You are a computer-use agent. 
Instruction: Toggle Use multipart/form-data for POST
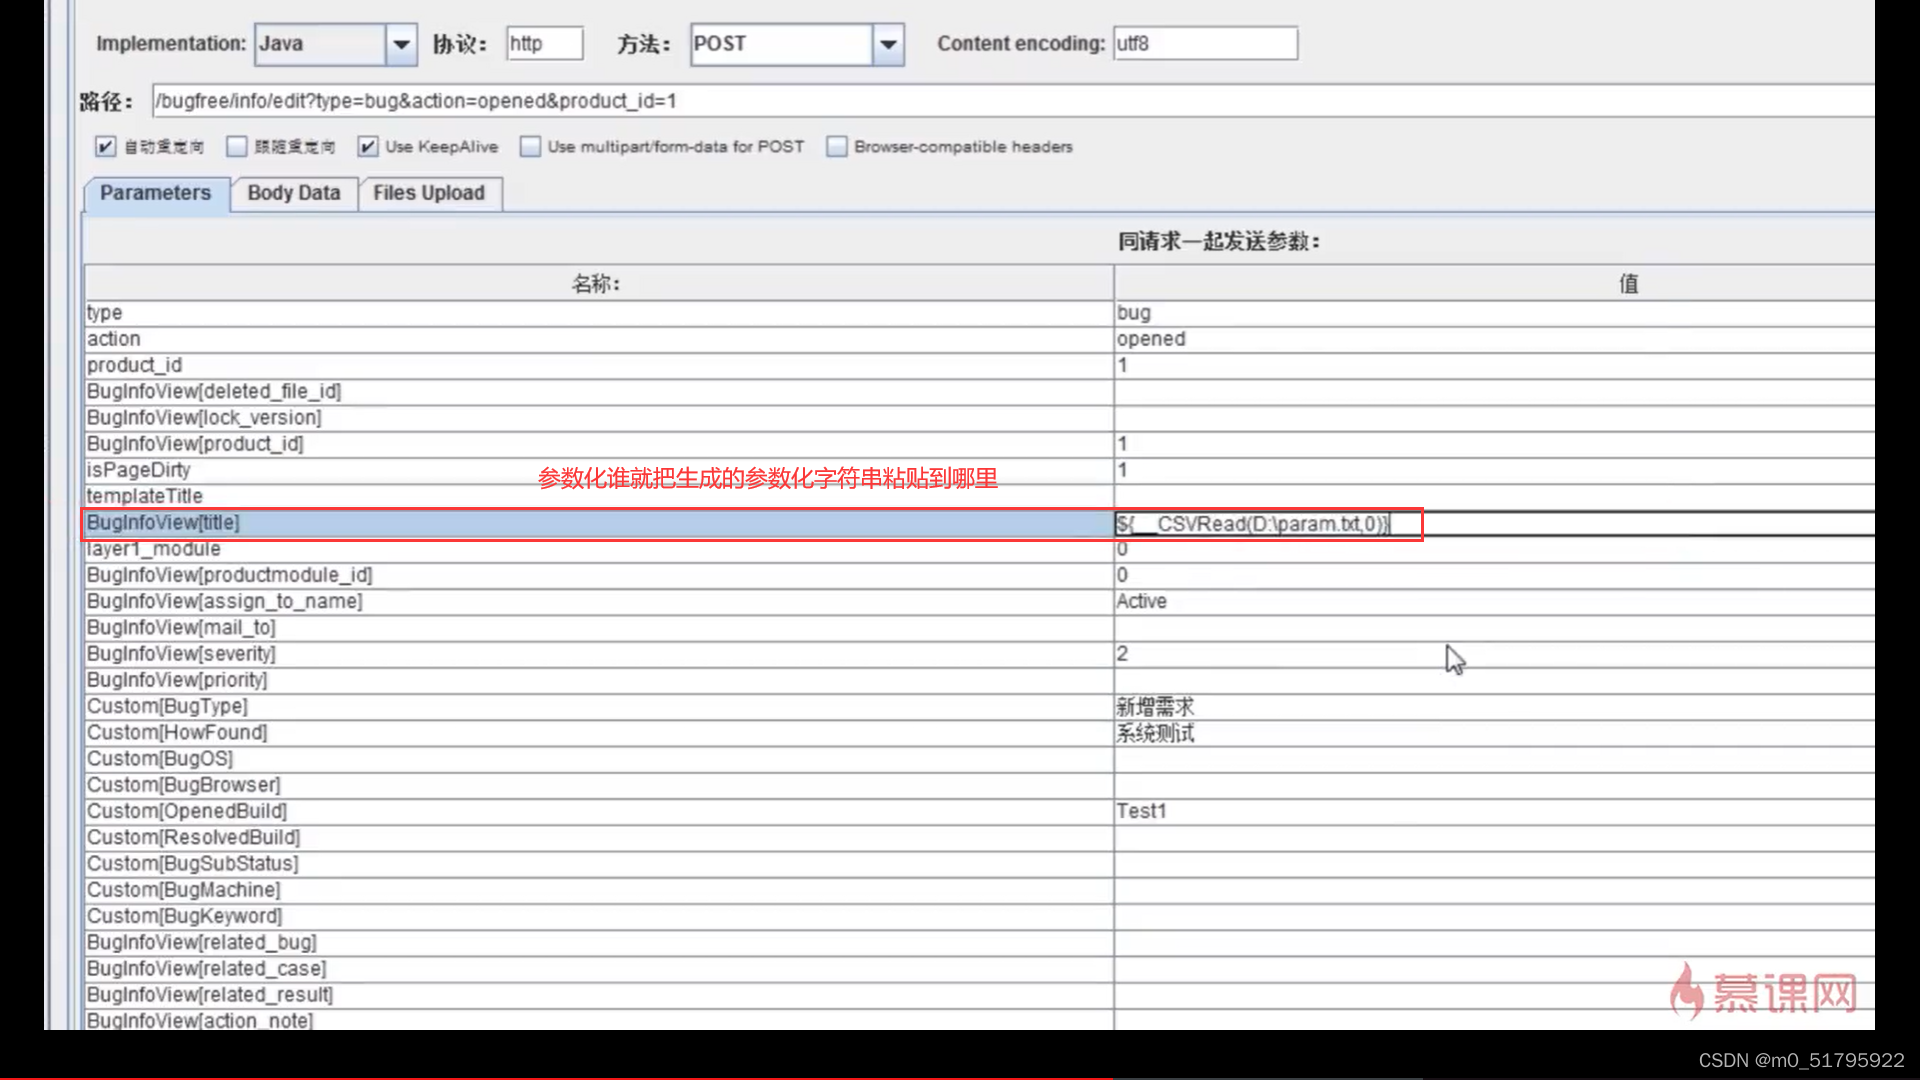point(531,146)
